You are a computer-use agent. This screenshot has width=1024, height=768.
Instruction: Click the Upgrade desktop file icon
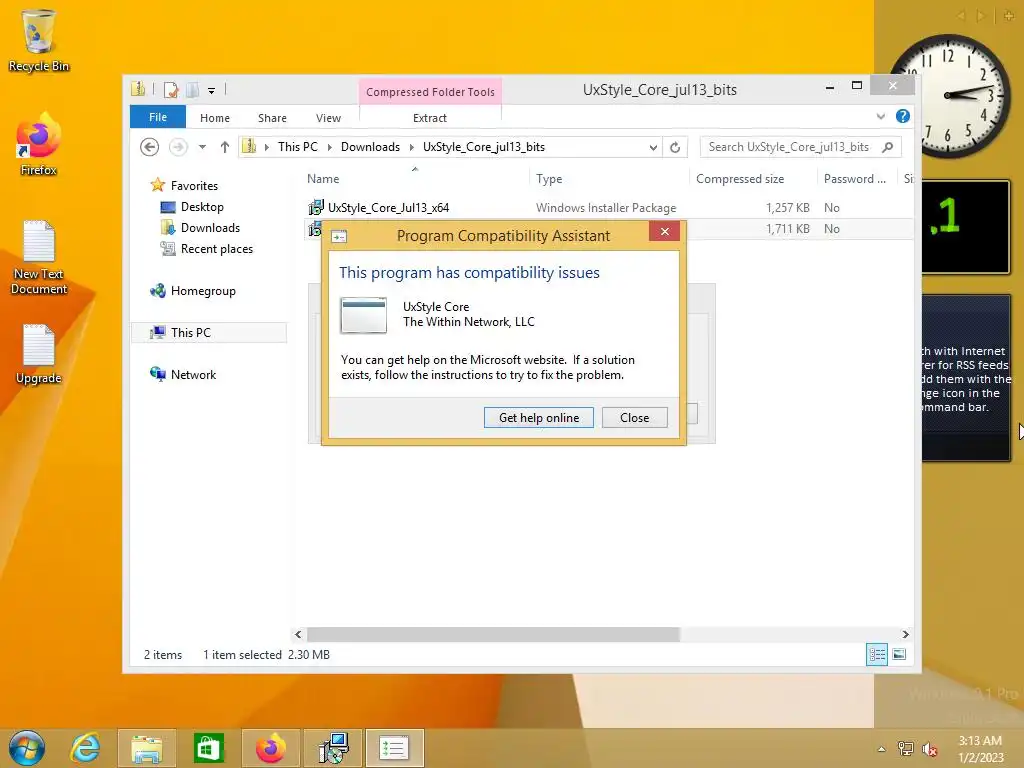[39, 354]
